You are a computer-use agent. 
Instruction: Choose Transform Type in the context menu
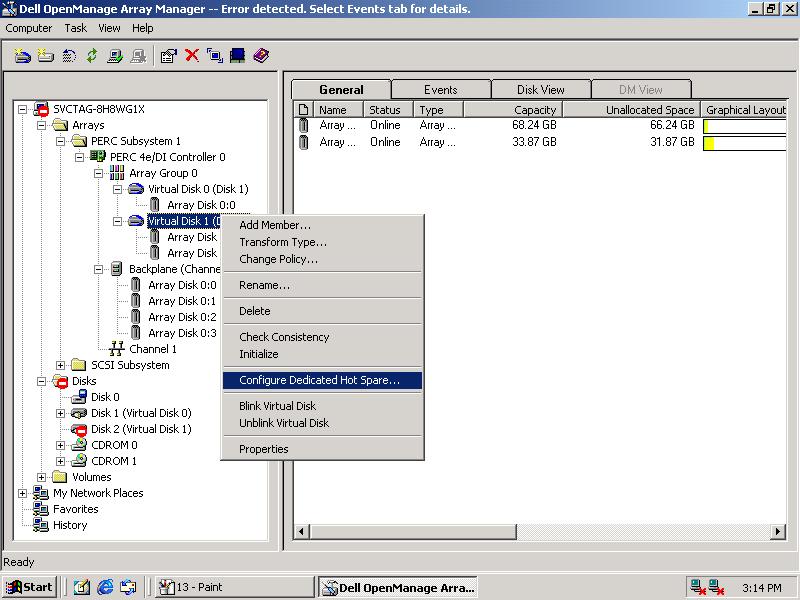coord(322,242)
